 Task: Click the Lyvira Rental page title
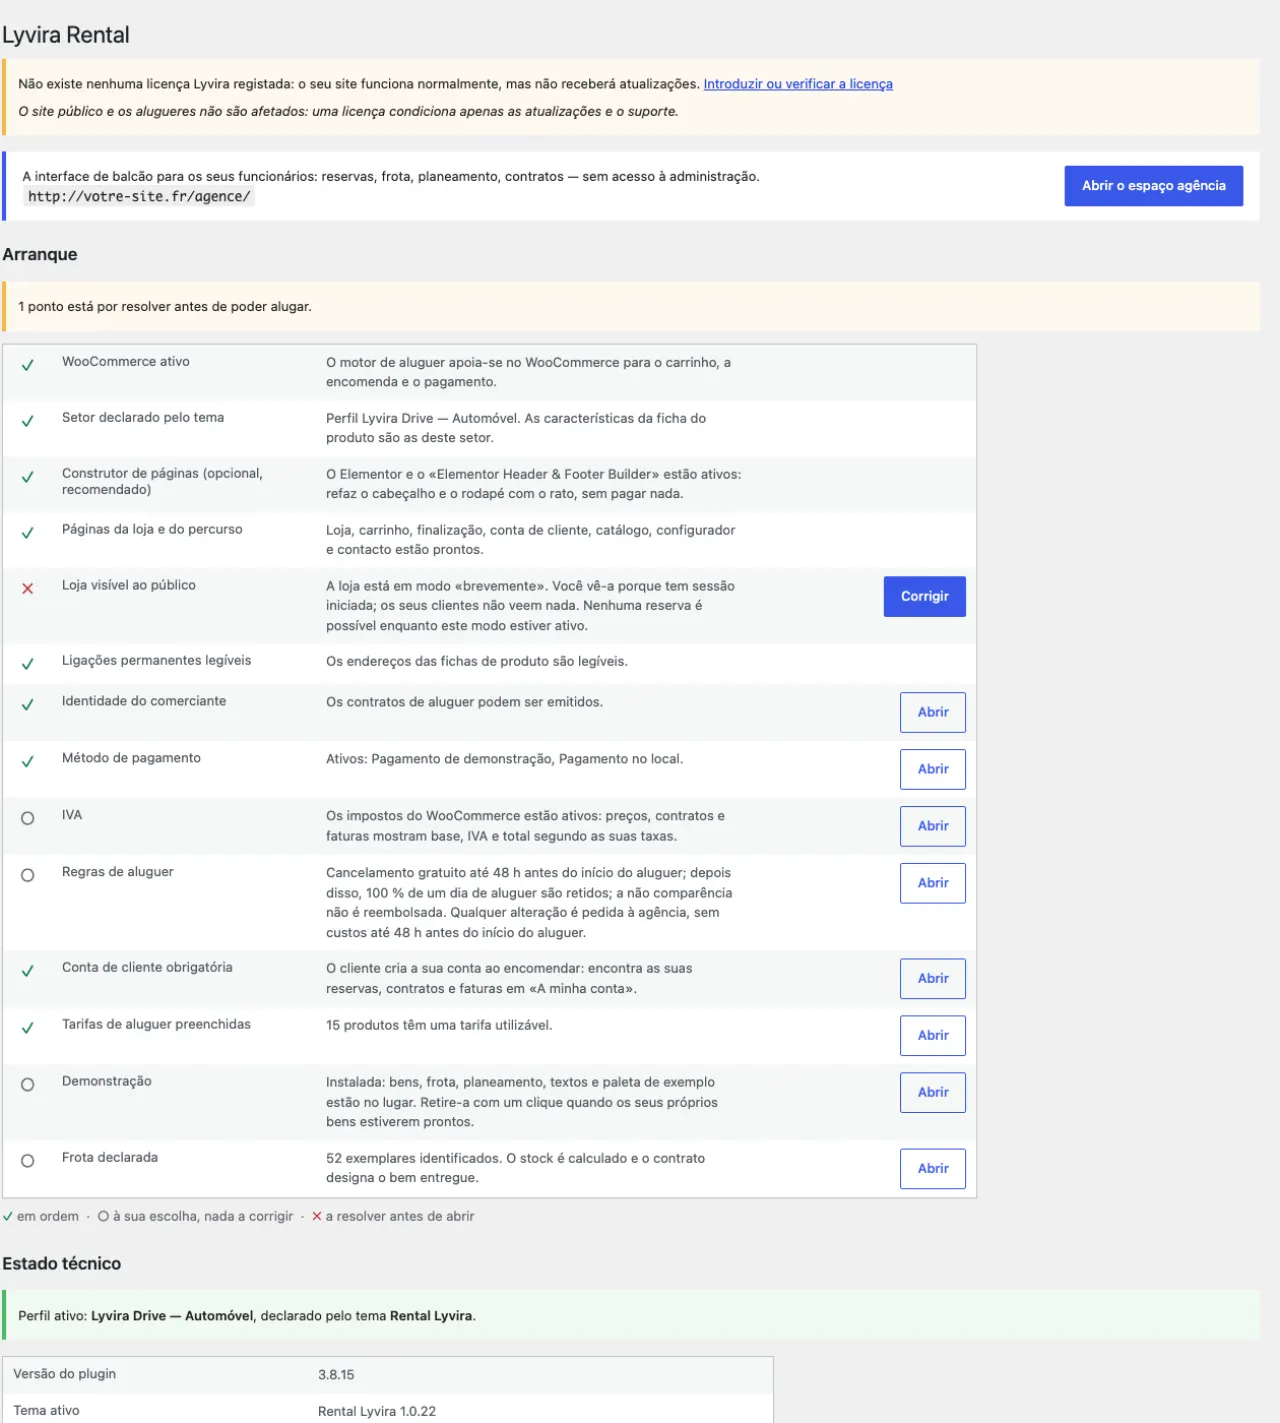click(66, 35)
